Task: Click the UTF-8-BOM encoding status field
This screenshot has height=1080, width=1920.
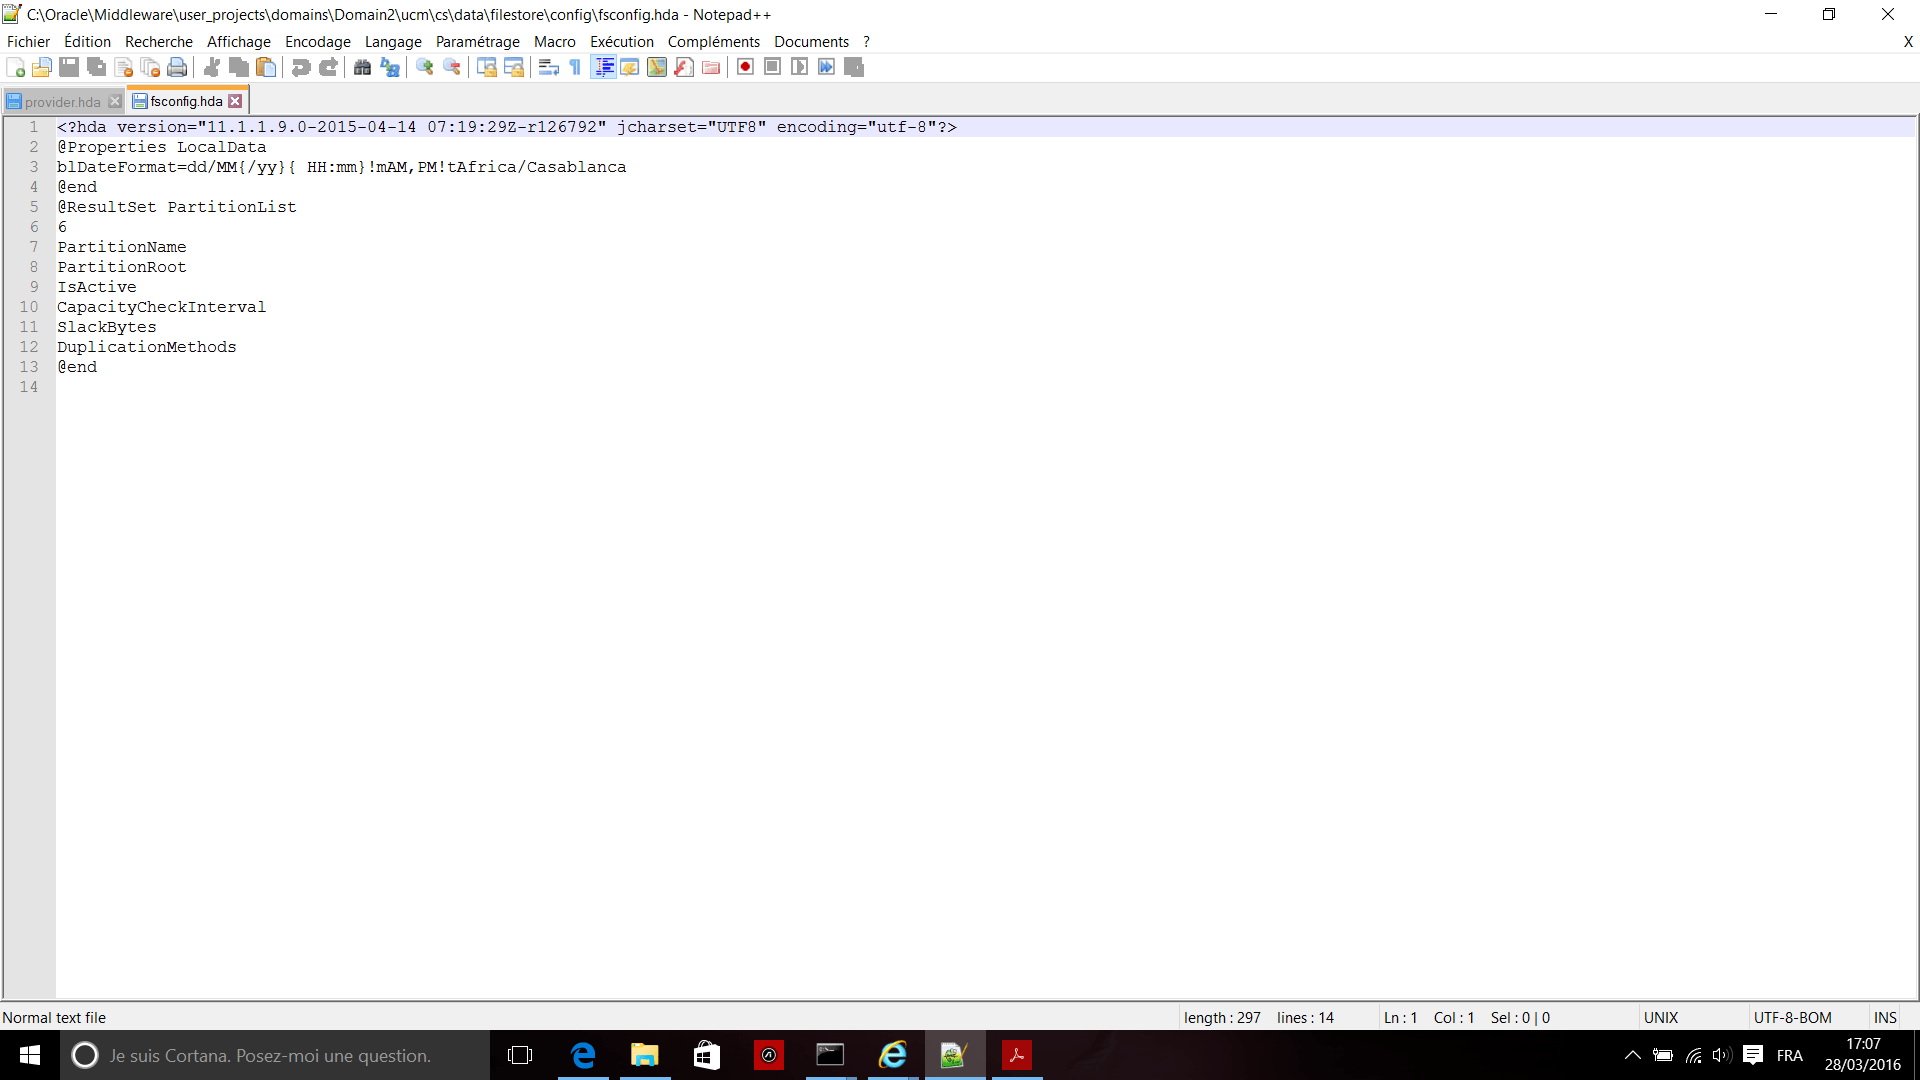Action: pyautogui.click(x=1792, y=1017)
